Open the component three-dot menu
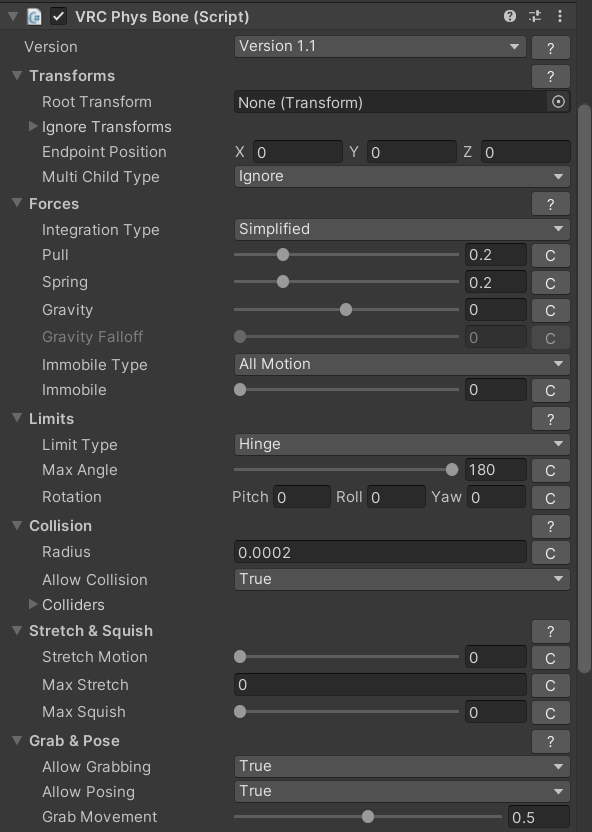This screenshot has height=832, width=592. tap(560, 16)
